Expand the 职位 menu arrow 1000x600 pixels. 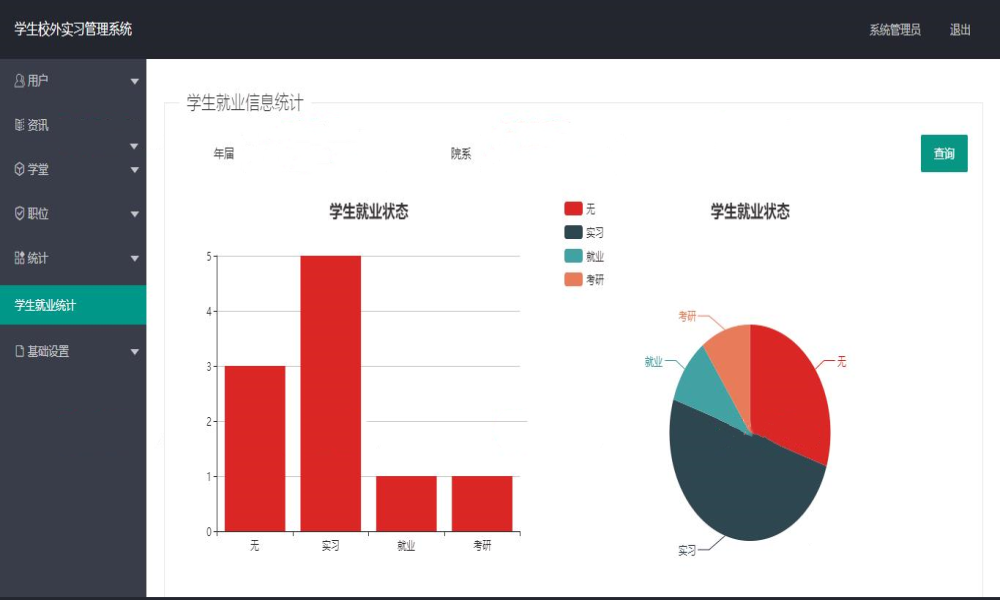(135, 214)
